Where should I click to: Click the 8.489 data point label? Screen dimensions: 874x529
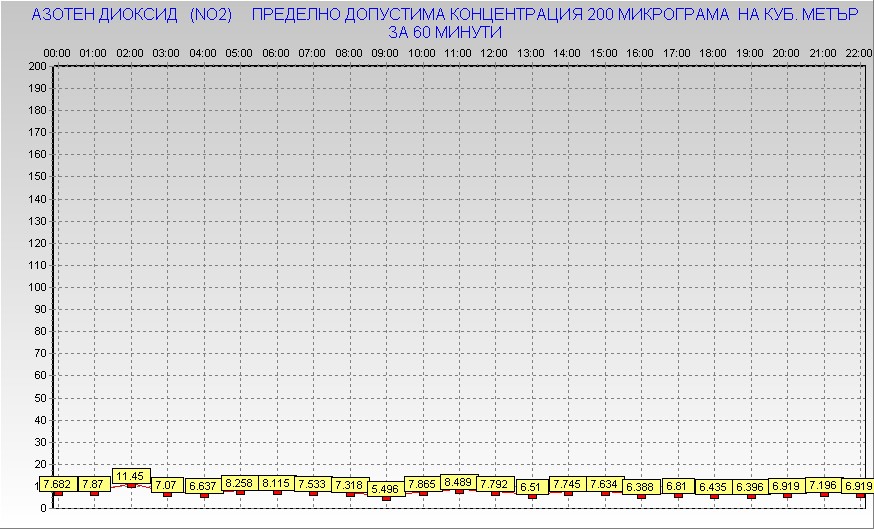click(459, 482)
